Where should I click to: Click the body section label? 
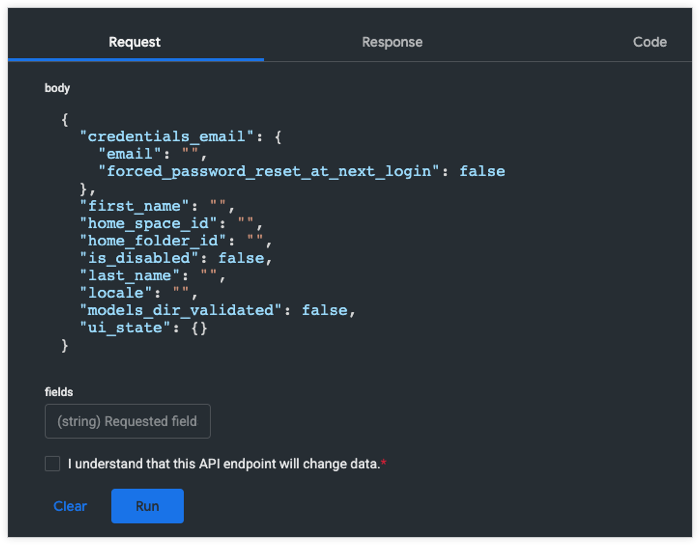(x=57, y=88)
